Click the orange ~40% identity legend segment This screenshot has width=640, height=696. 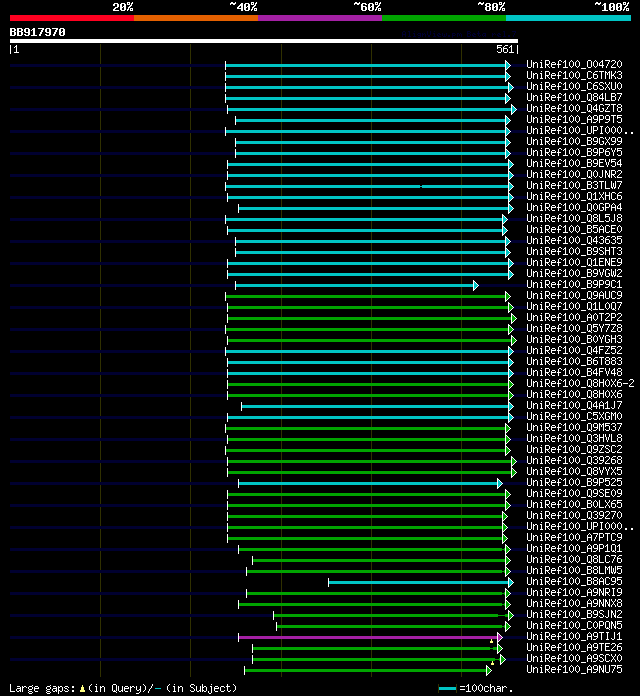[x=196, y=18]
